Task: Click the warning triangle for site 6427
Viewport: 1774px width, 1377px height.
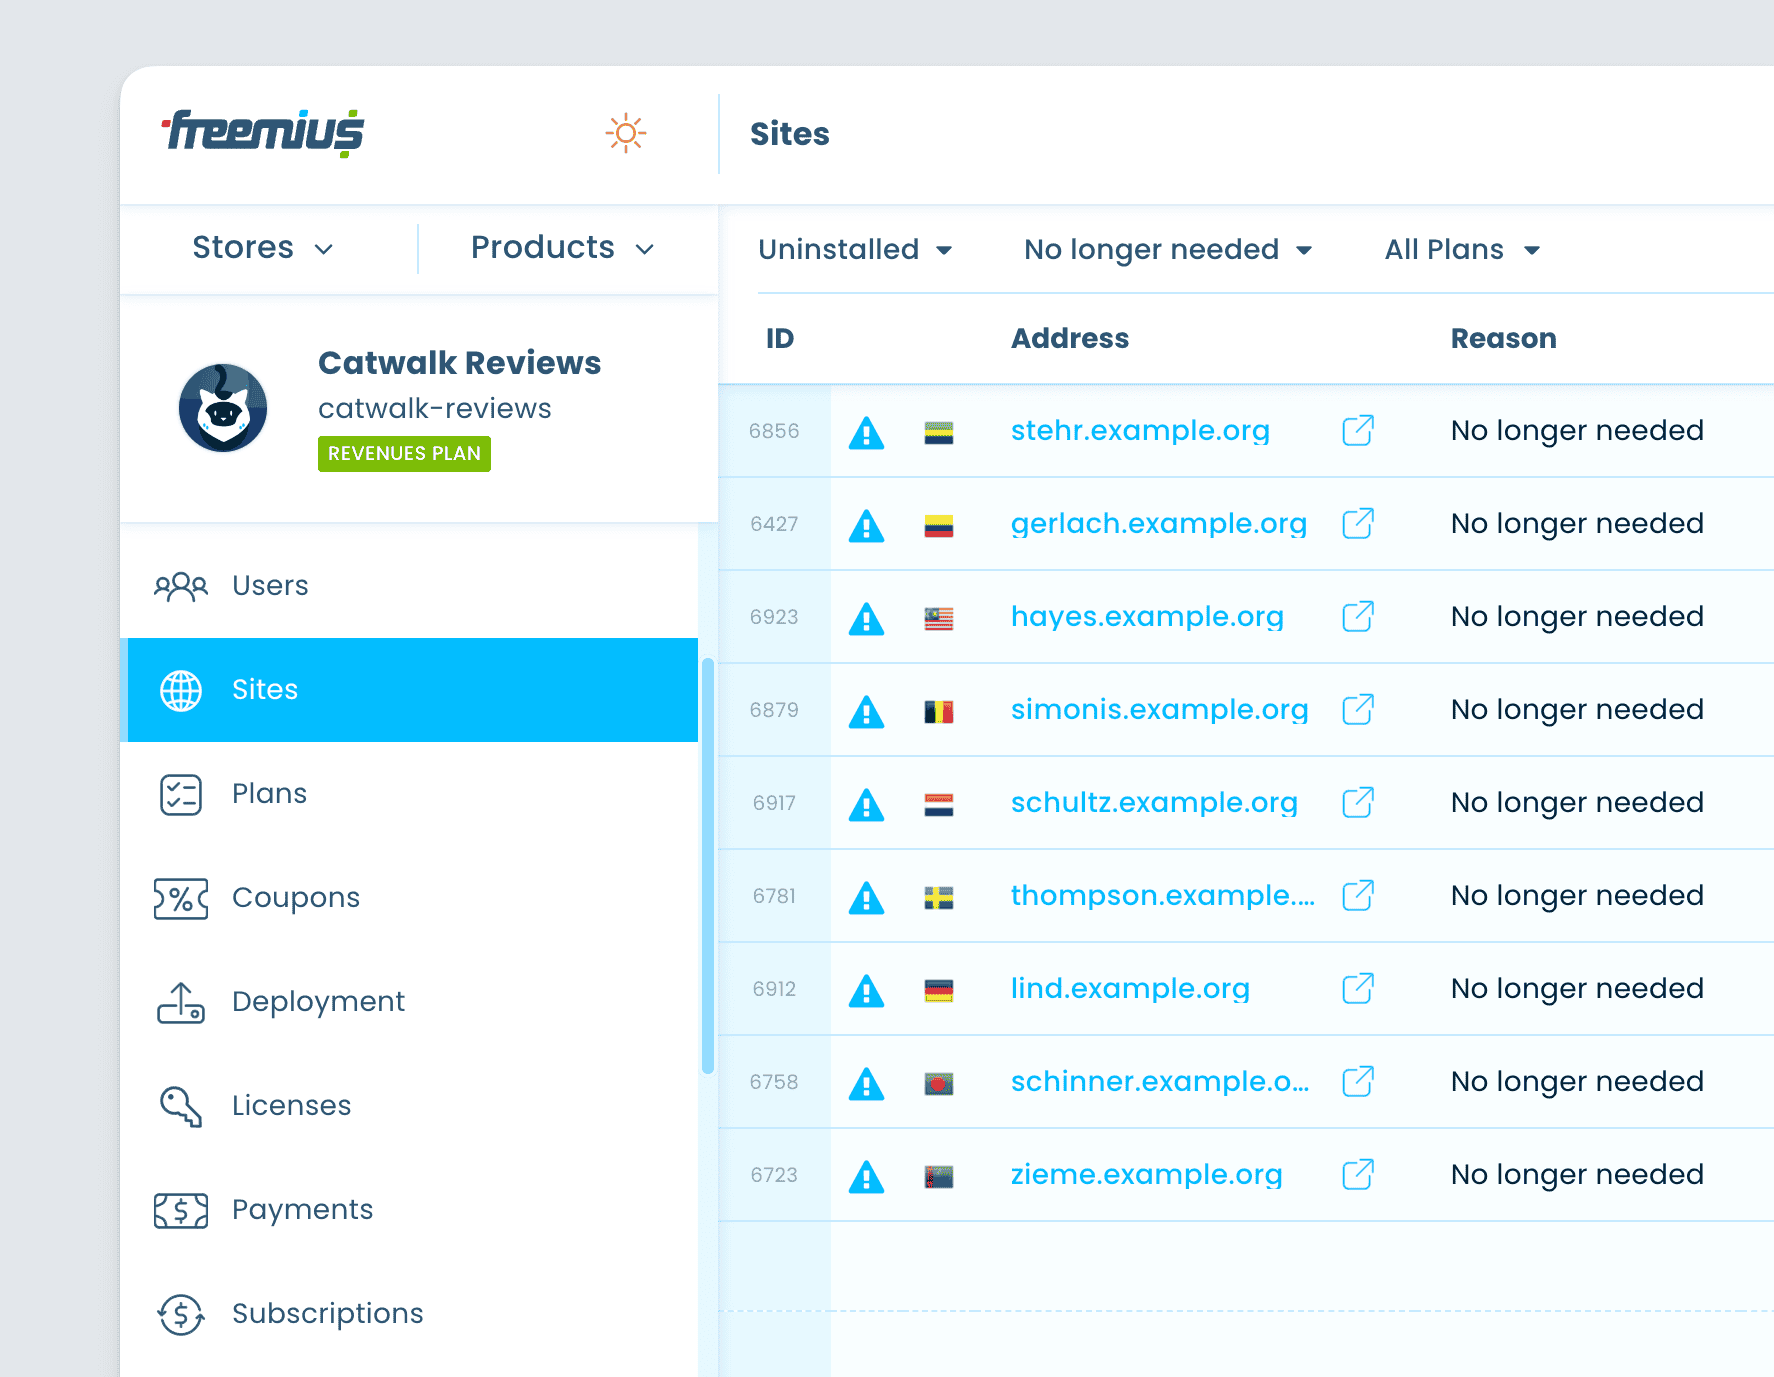Action: click(x=866, y=526)
